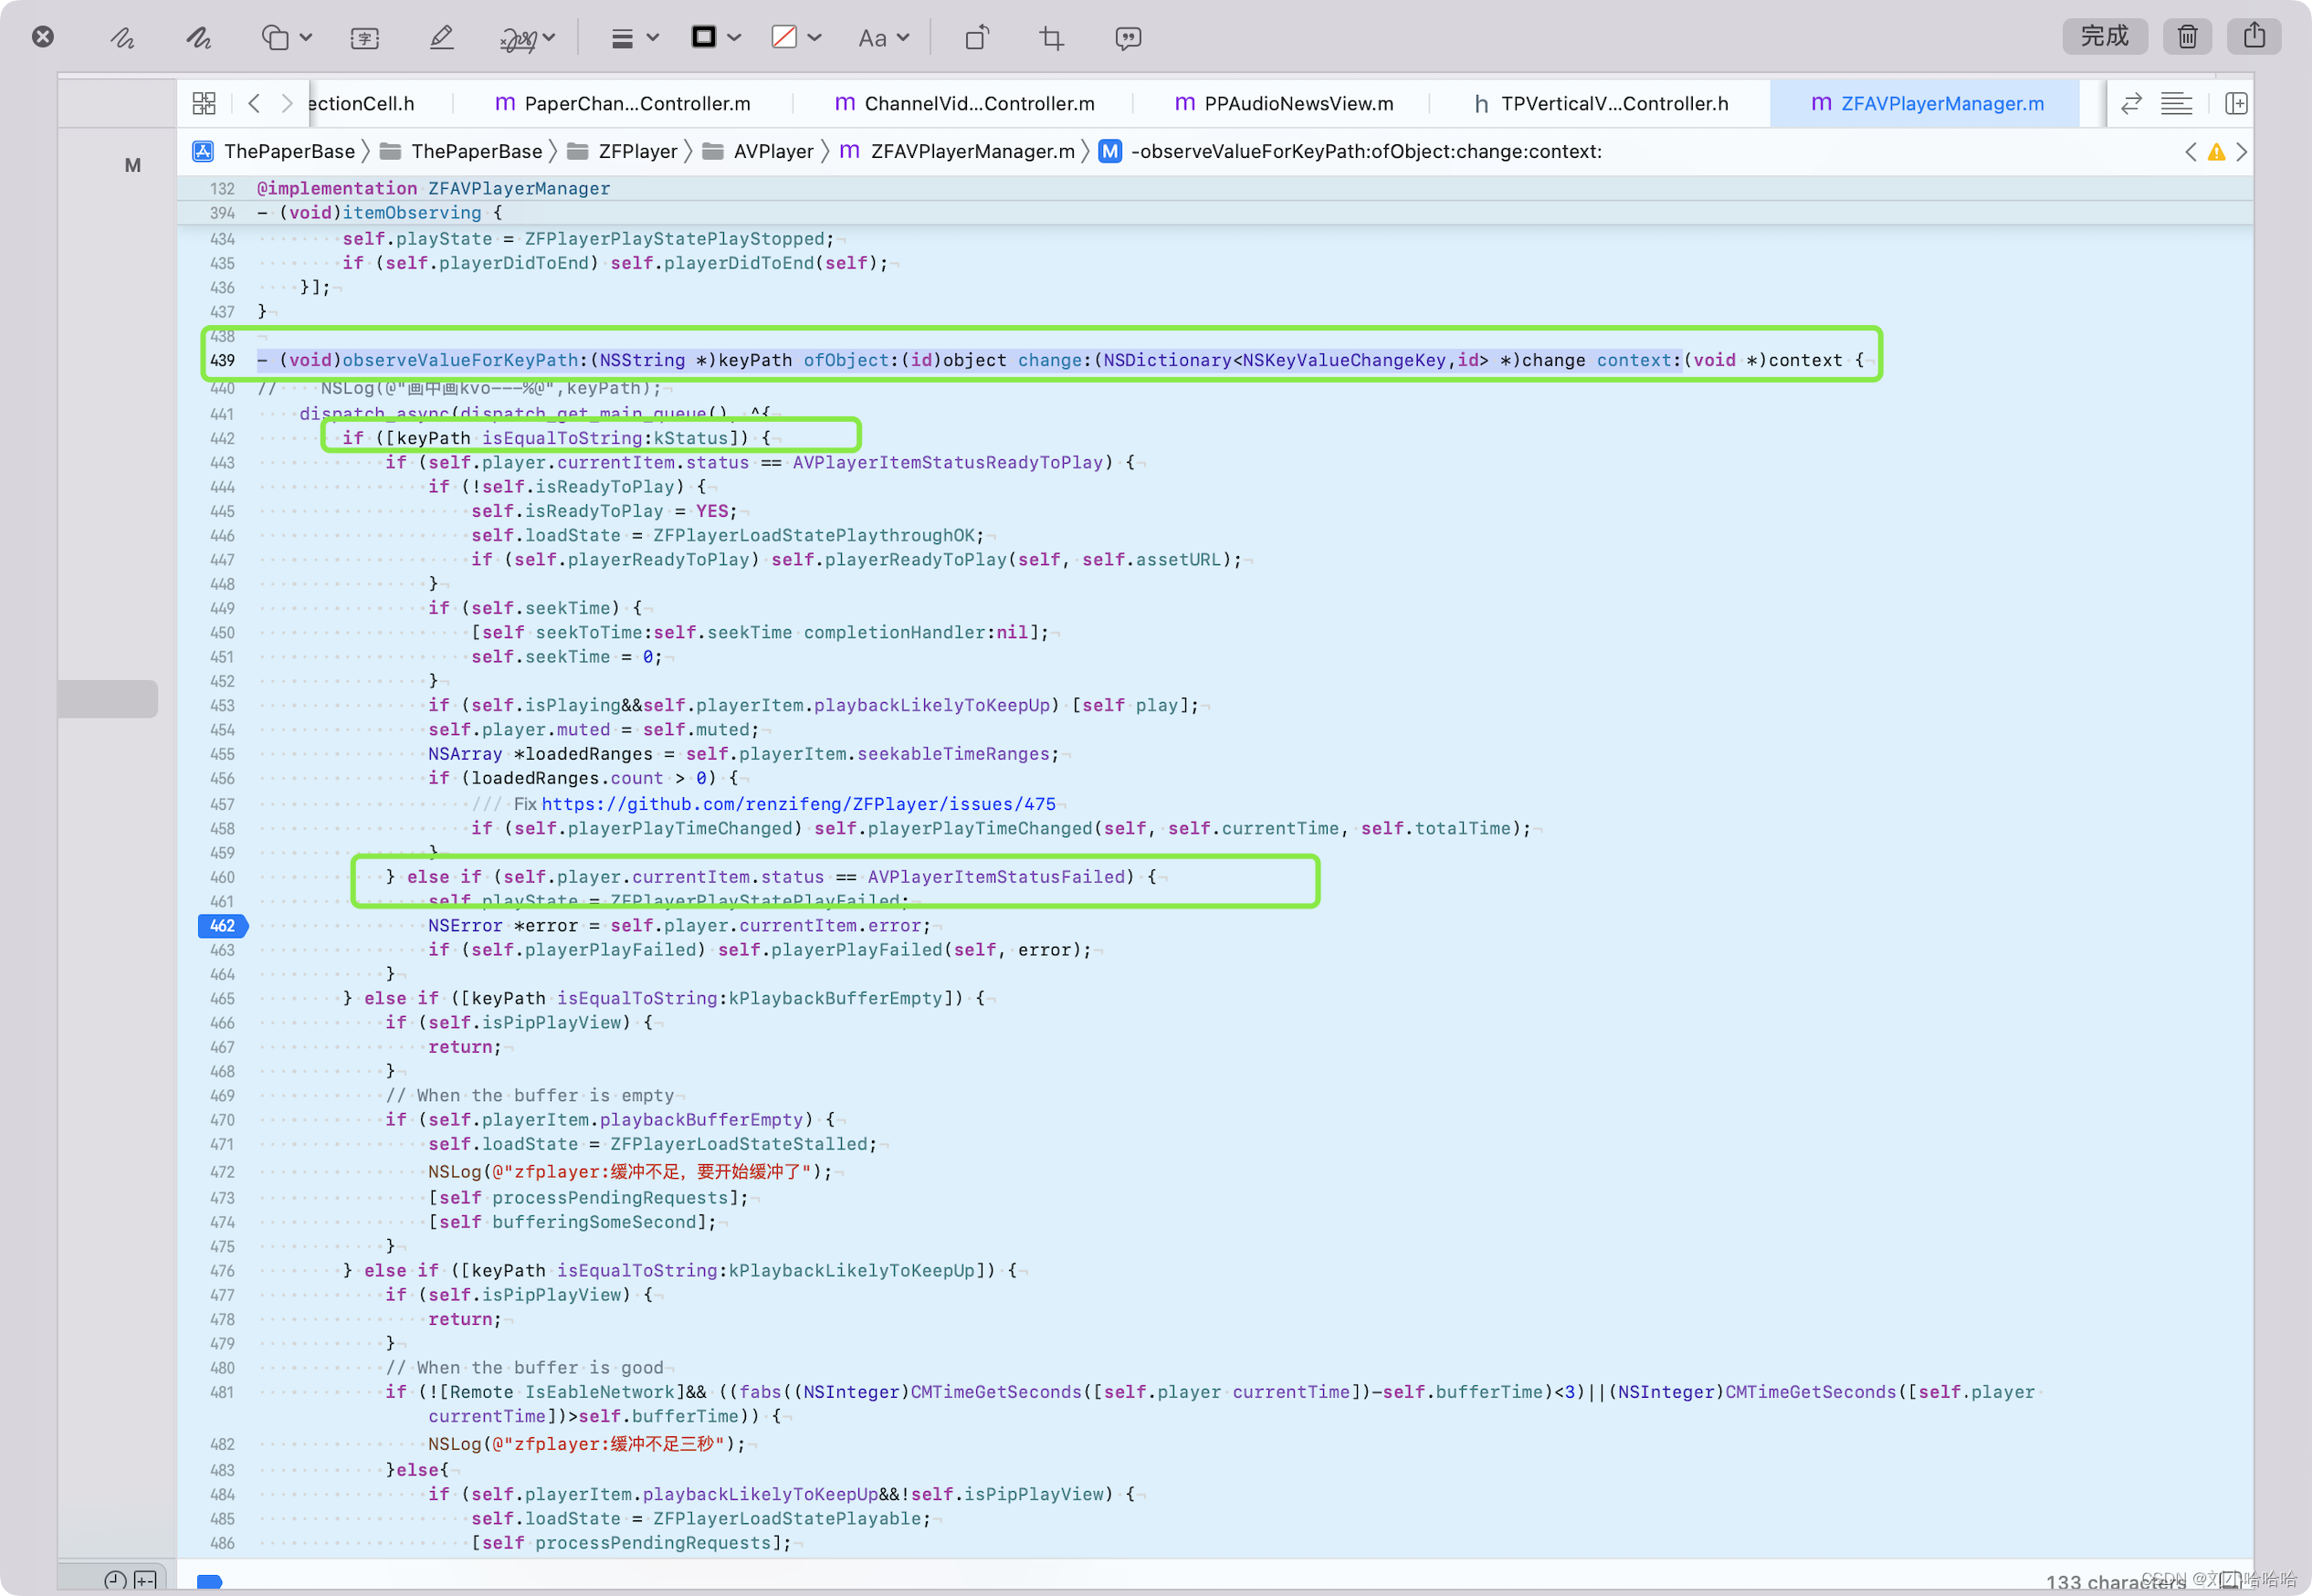The width and height of the screenshot is (2312, 1596).
Task: Click the 完成 (Done) button
Action: coord(2105,36)
